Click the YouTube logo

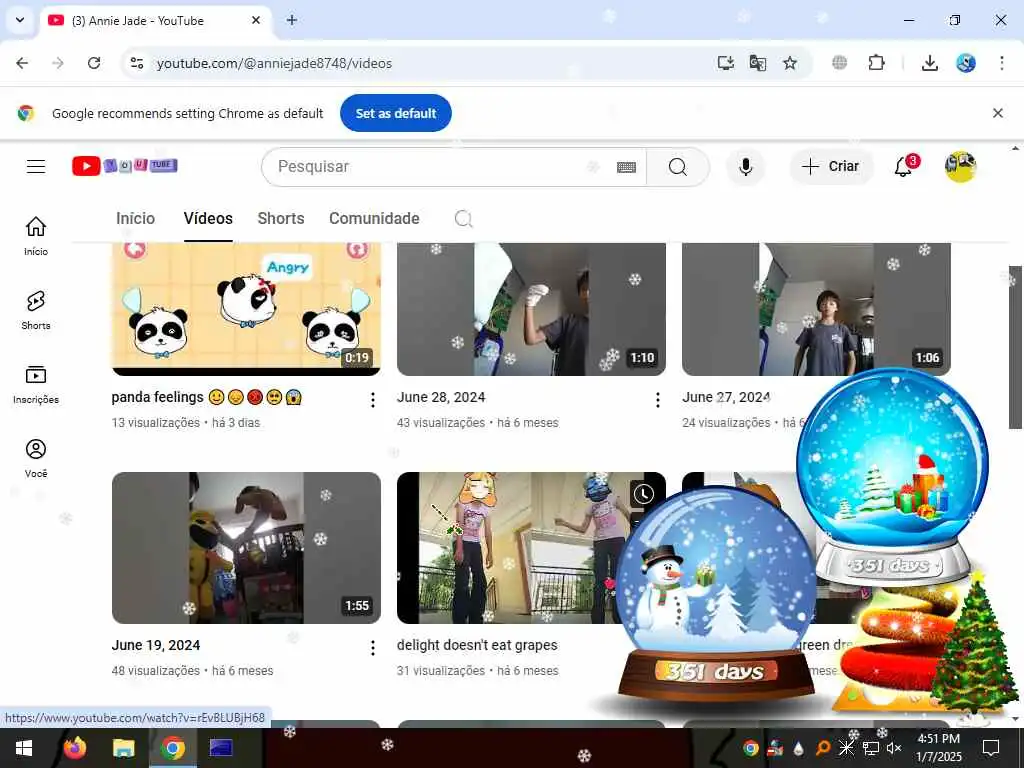point(124,166)
